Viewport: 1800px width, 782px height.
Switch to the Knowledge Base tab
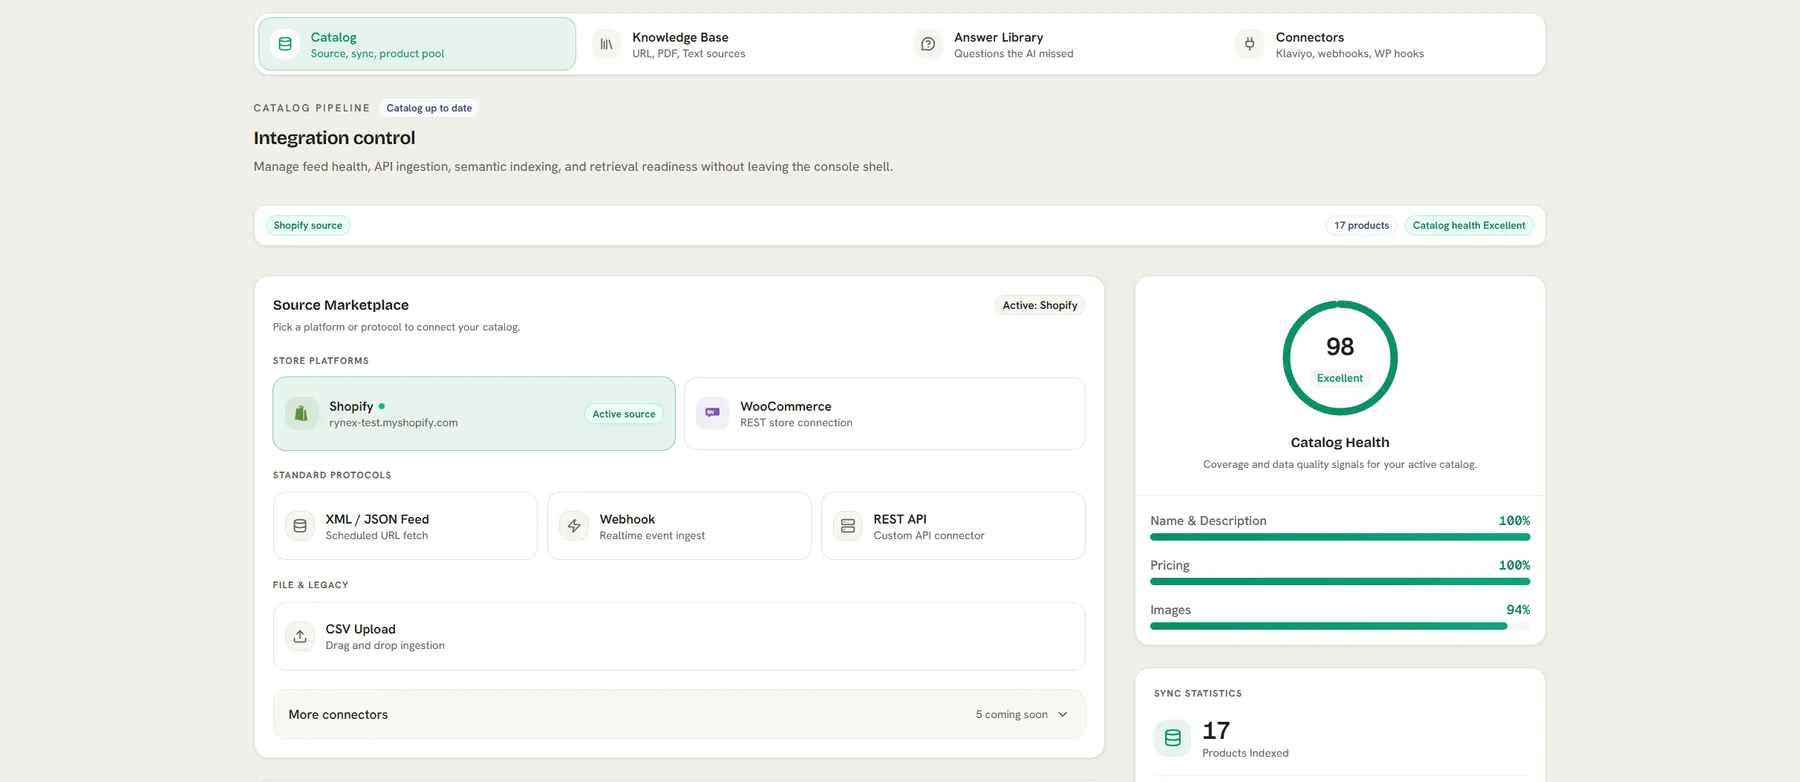tap(738, 44)
